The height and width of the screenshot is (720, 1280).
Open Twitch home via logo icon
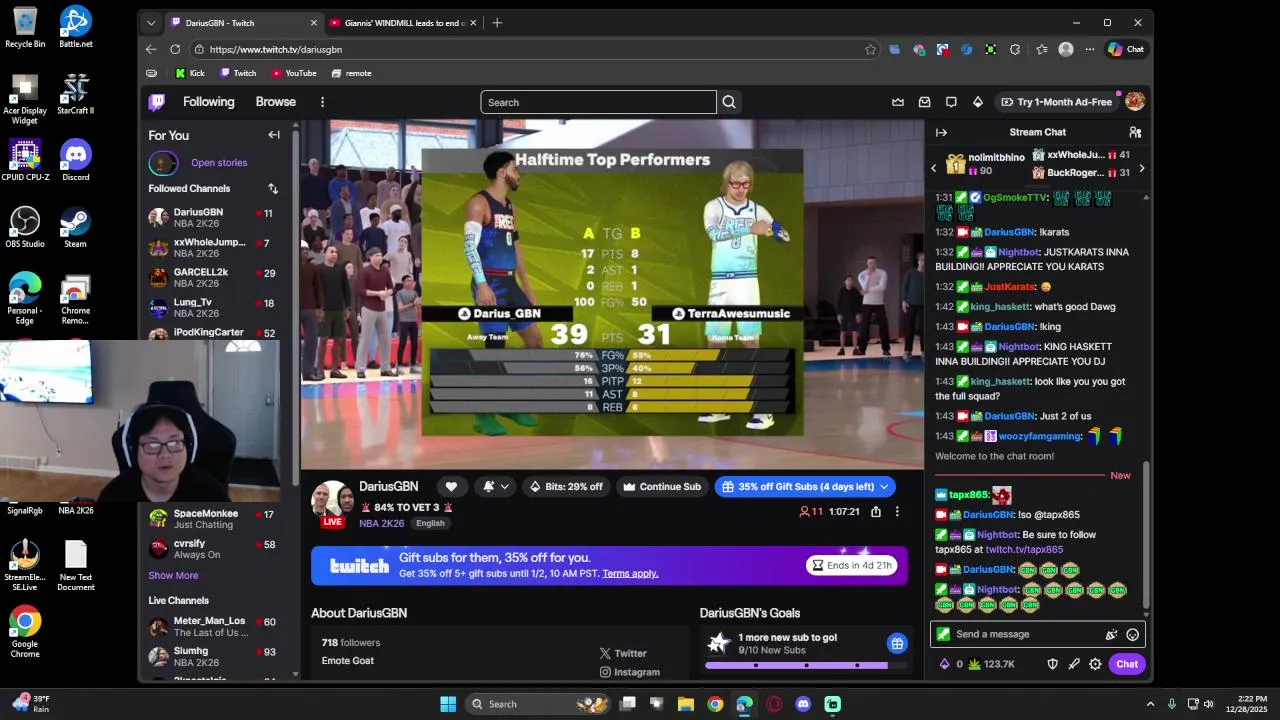[x=157, y=102]
